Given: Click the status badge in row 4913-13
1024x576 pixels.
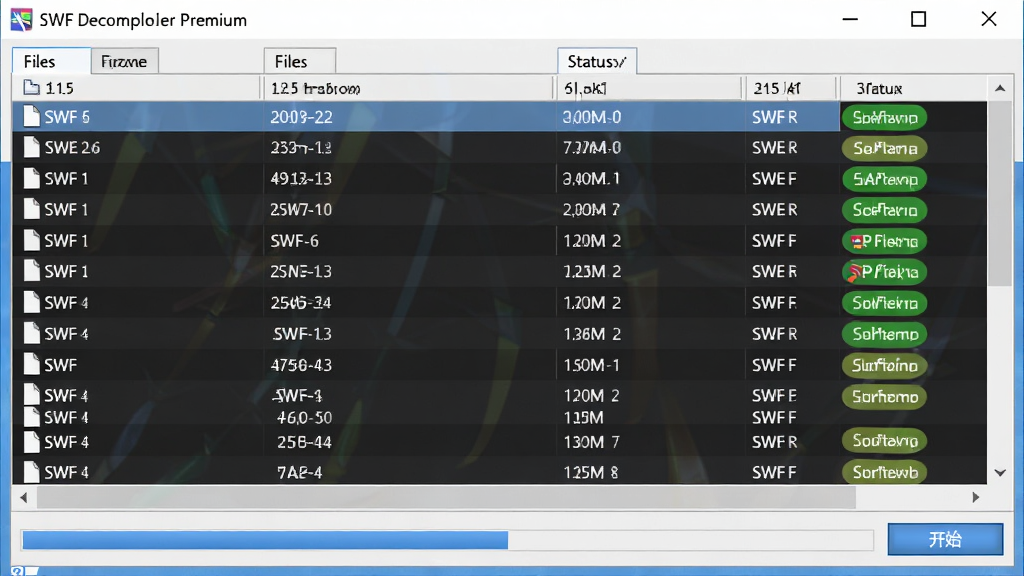Looking at the screenshot, I should click(x=884, y=179).
